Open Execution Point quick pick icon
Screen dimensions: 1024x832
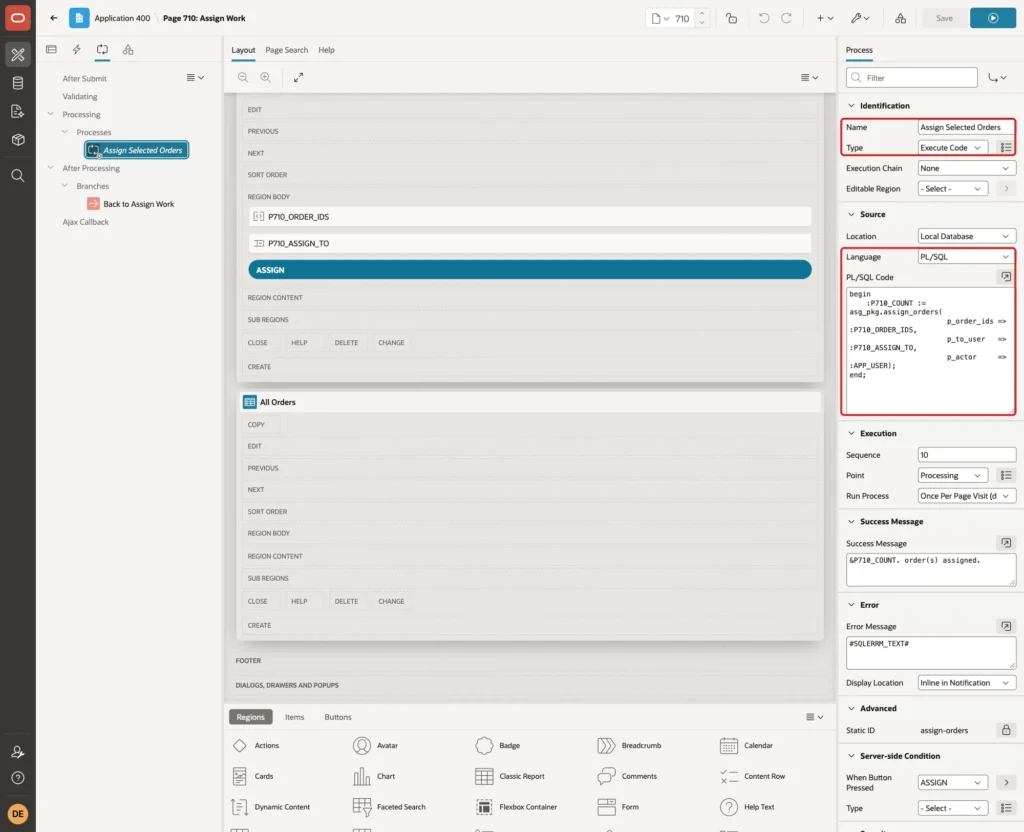(1006, 475)
